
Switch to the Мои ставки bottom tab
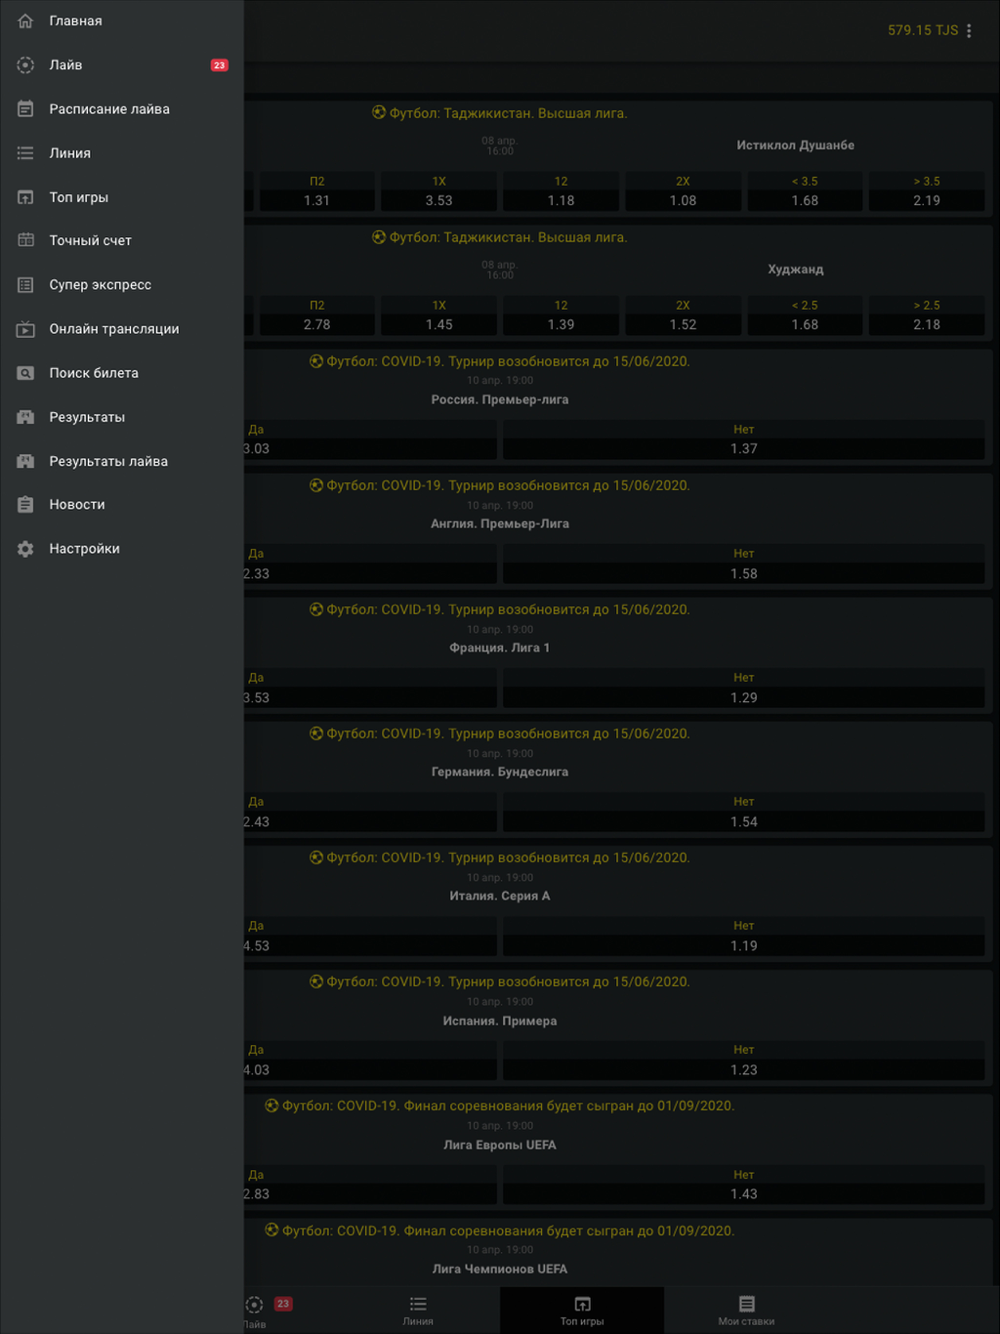tap(746, 1310)
